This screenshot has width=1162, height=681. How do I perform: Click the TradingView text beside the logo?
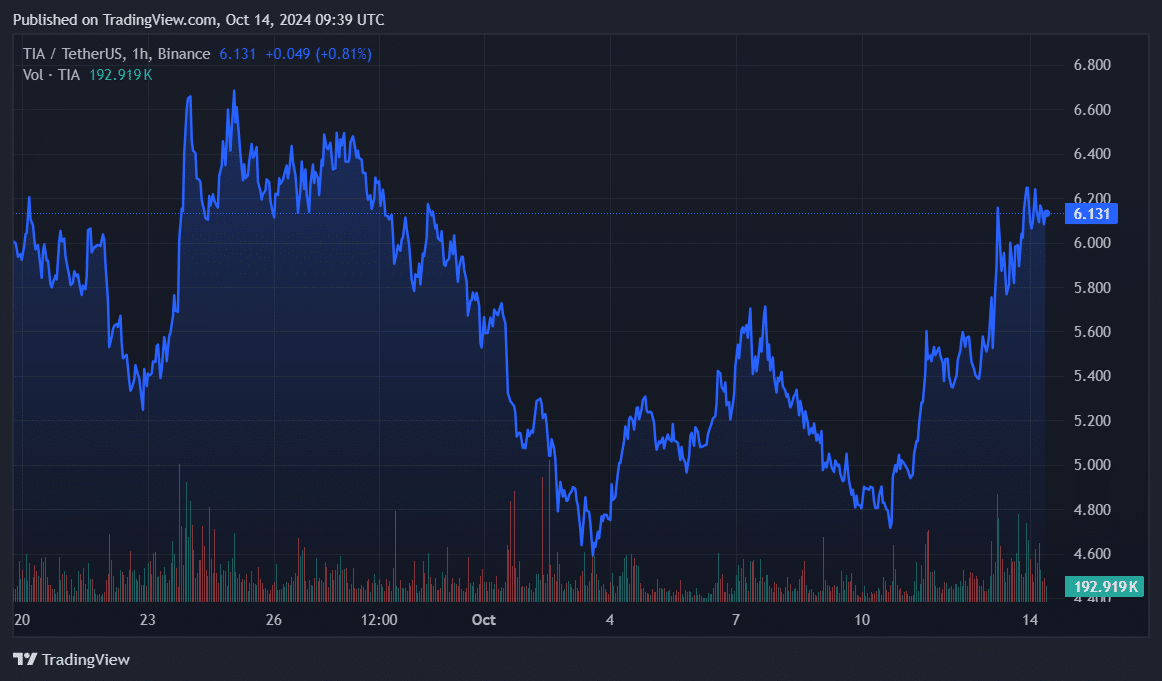(x=88, y=659)
